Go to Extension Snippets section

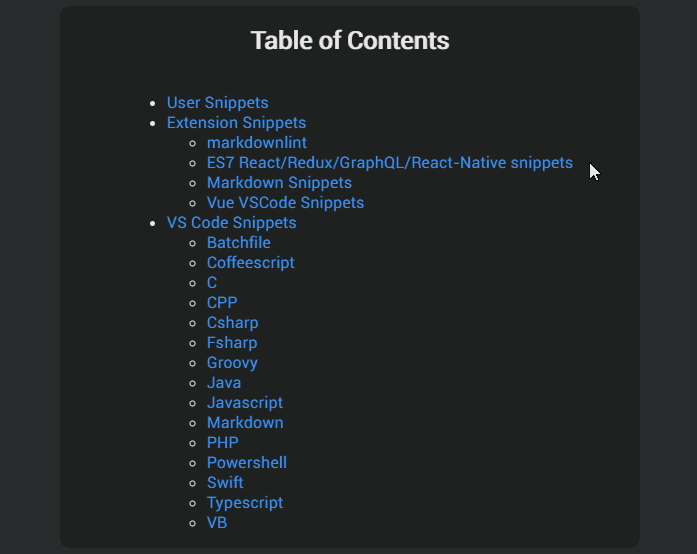(x=236, y=123)
